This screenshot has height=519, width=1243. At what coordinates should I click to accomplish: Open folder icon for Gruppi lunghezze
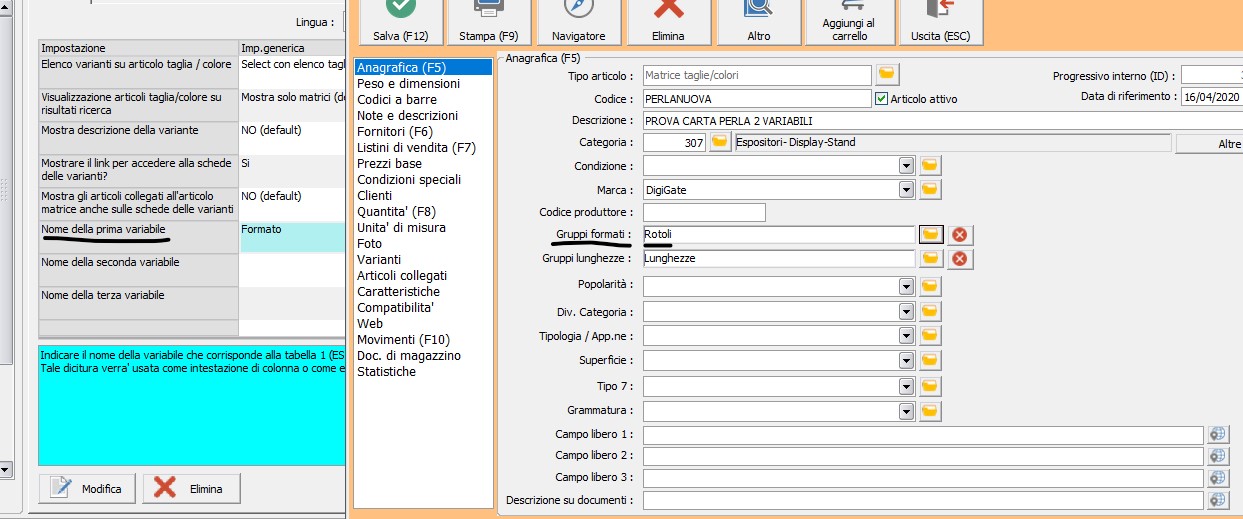tap(931, 258)
